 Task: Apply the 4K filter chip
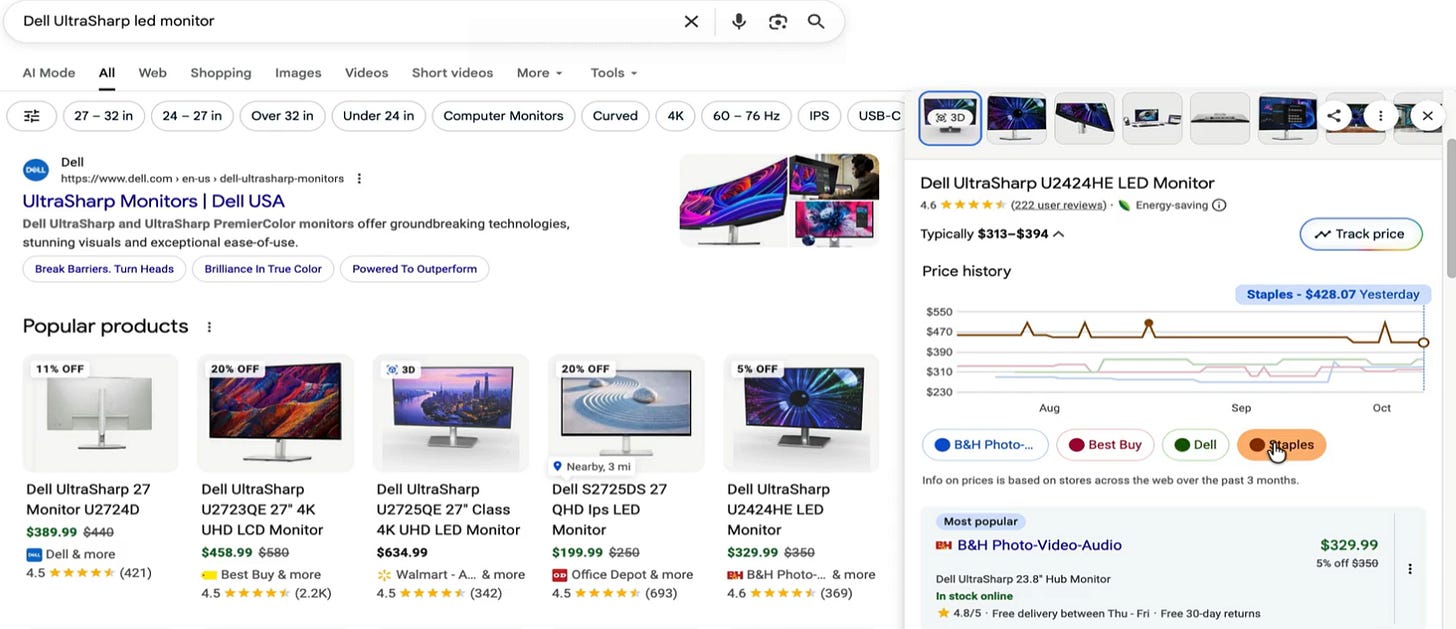tap(675, 116)
